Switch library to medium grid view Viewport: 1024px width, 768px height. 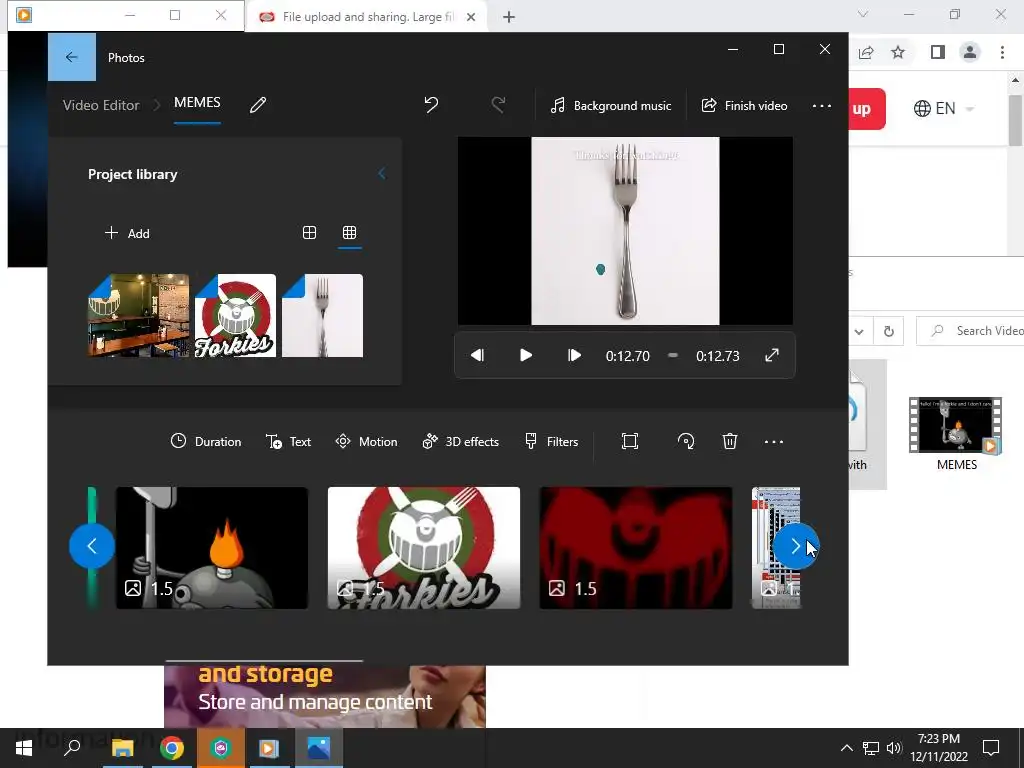[x=310, y=232]
